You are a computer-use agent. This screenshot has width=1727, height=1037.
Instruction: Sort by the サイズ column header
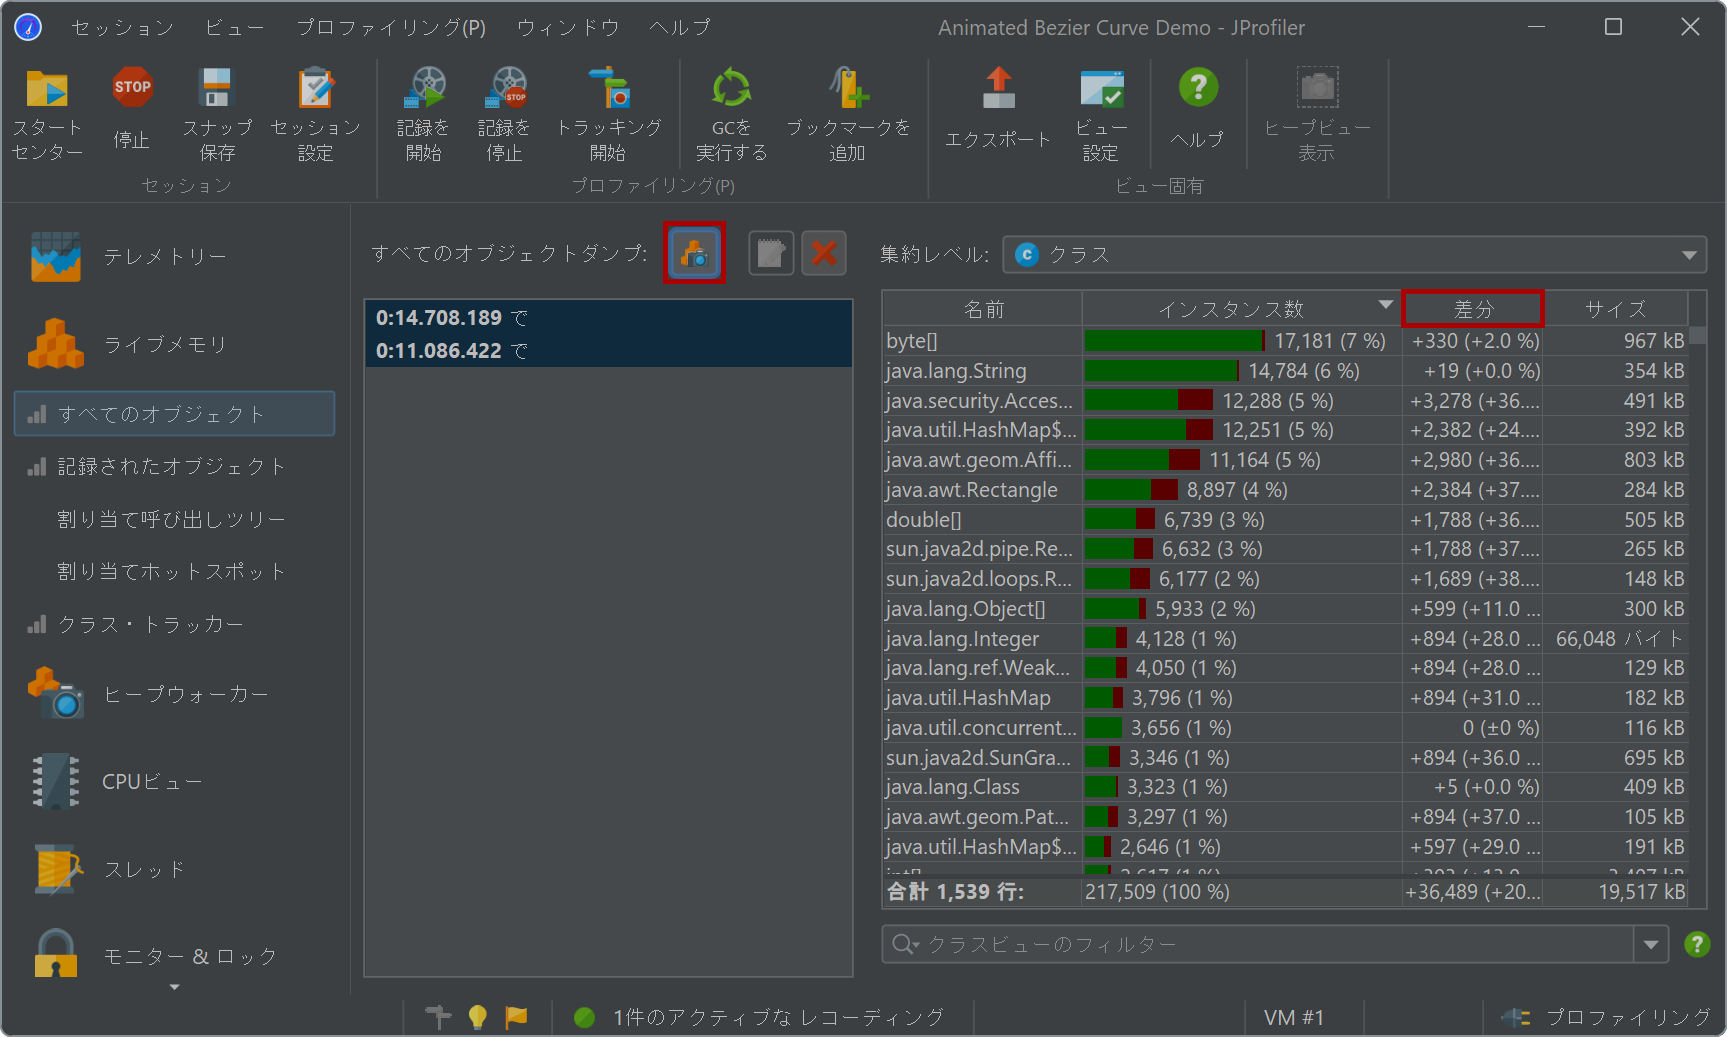pyautogui.click(x=1616, y=309)
